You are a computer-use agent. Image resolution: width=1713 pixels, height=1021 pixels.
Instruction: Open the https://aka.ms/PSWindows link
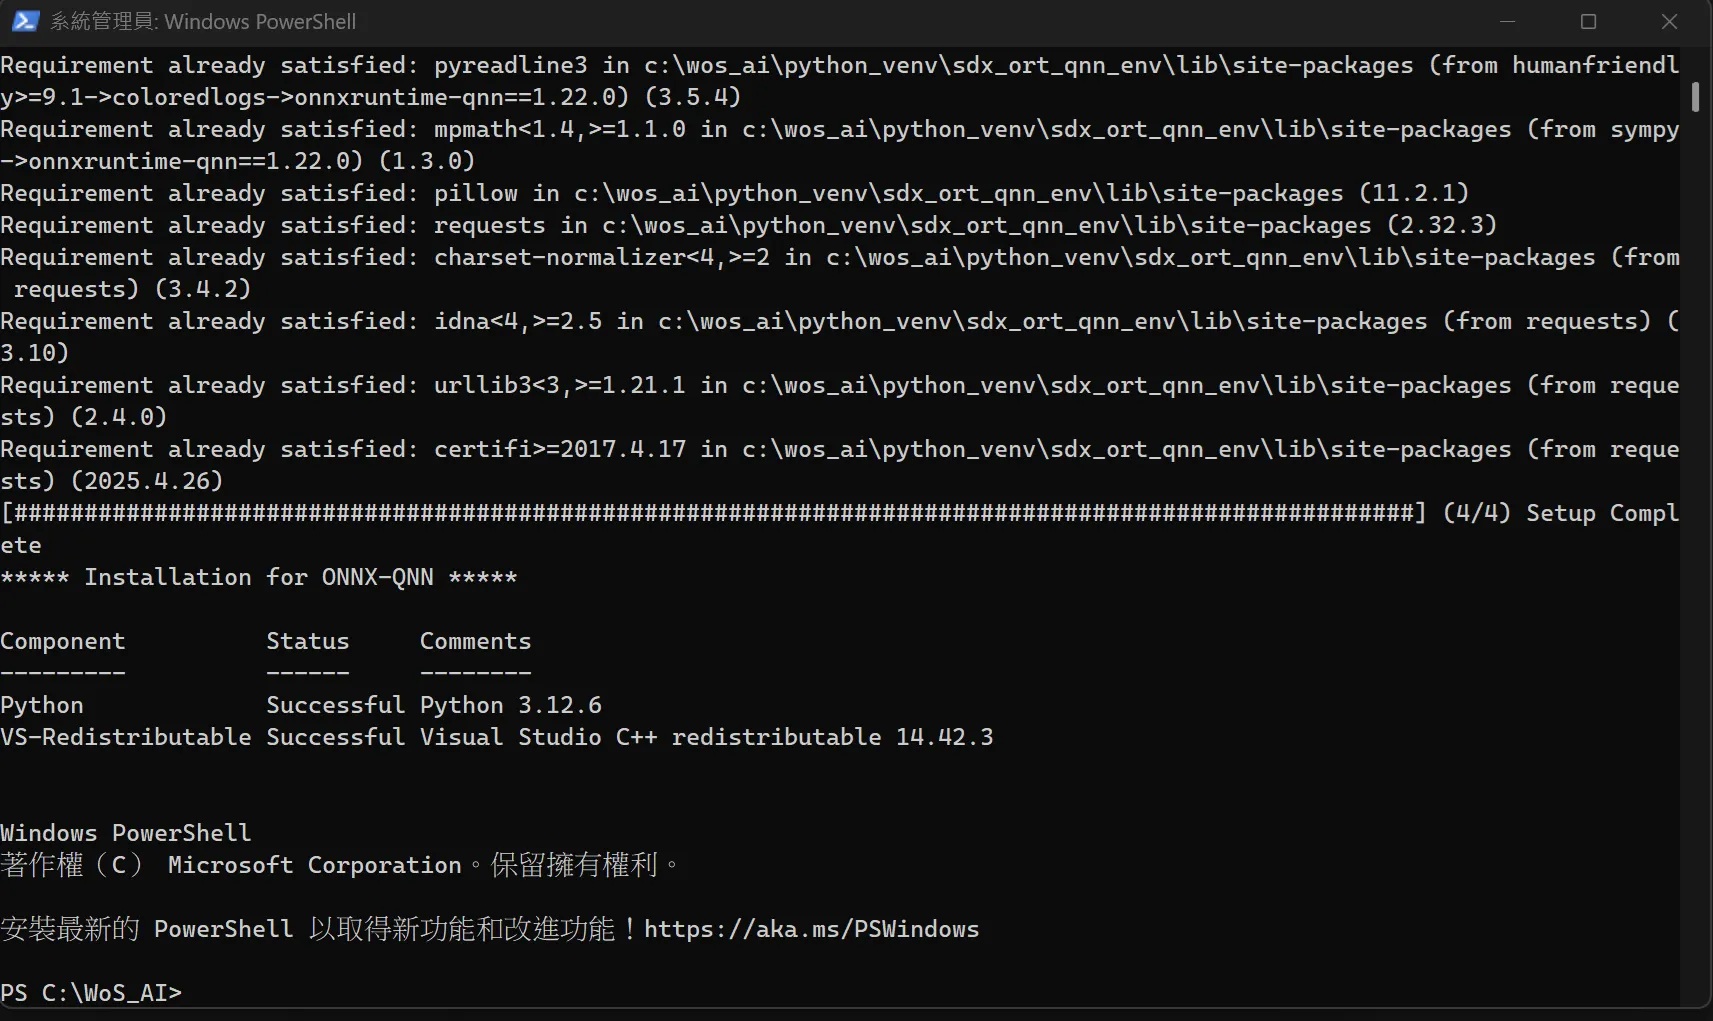click(x=811, y=929)
